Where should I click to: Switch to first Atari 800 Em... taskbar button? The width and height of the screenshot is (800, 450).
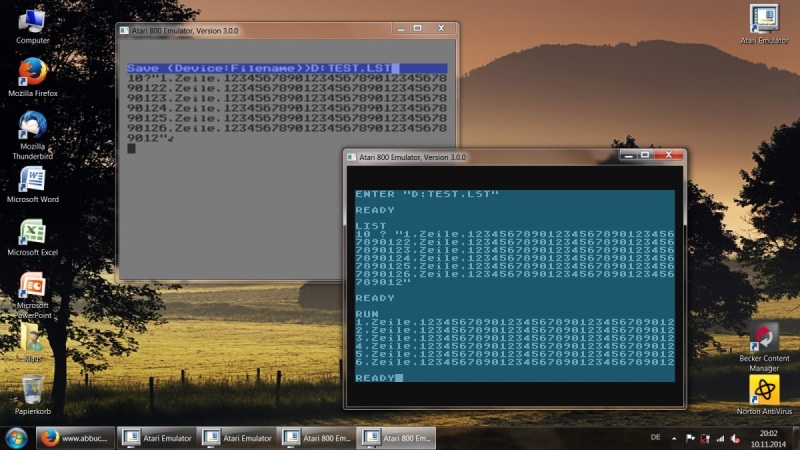[317, 438]
